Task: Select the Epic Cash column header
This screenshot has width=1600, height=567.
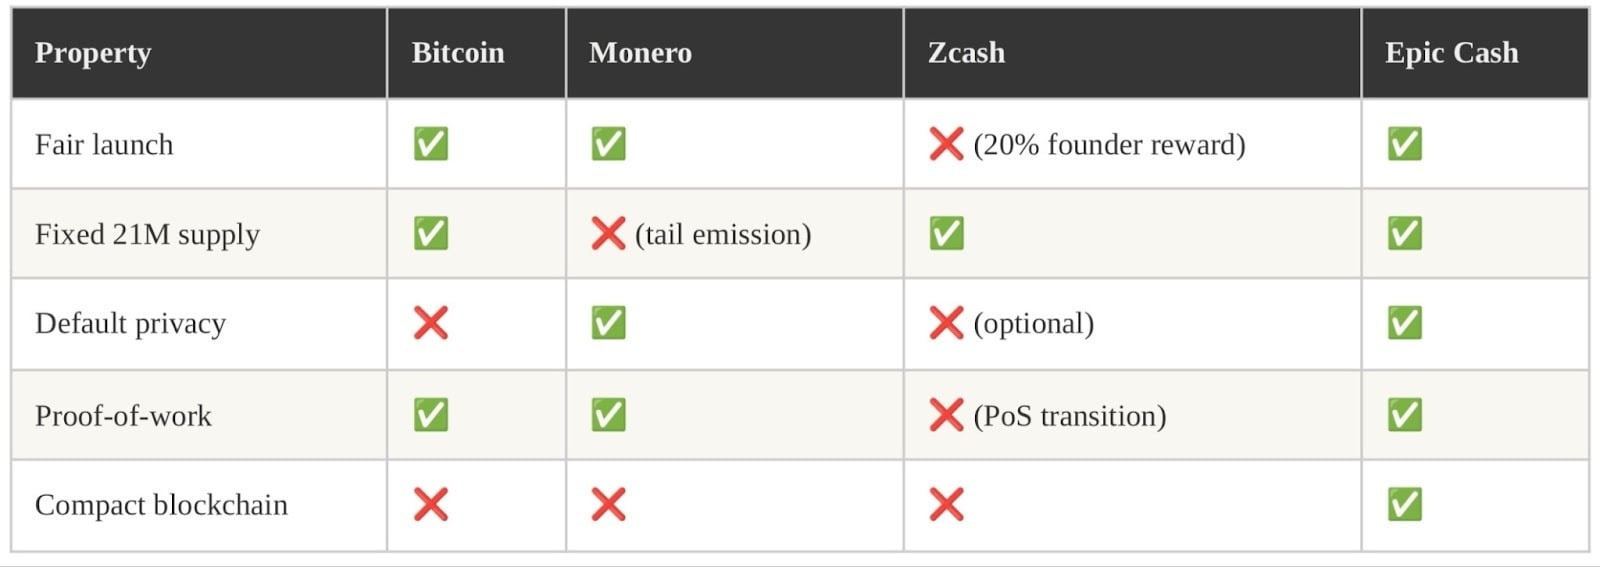Action: tap(1451, 53)
